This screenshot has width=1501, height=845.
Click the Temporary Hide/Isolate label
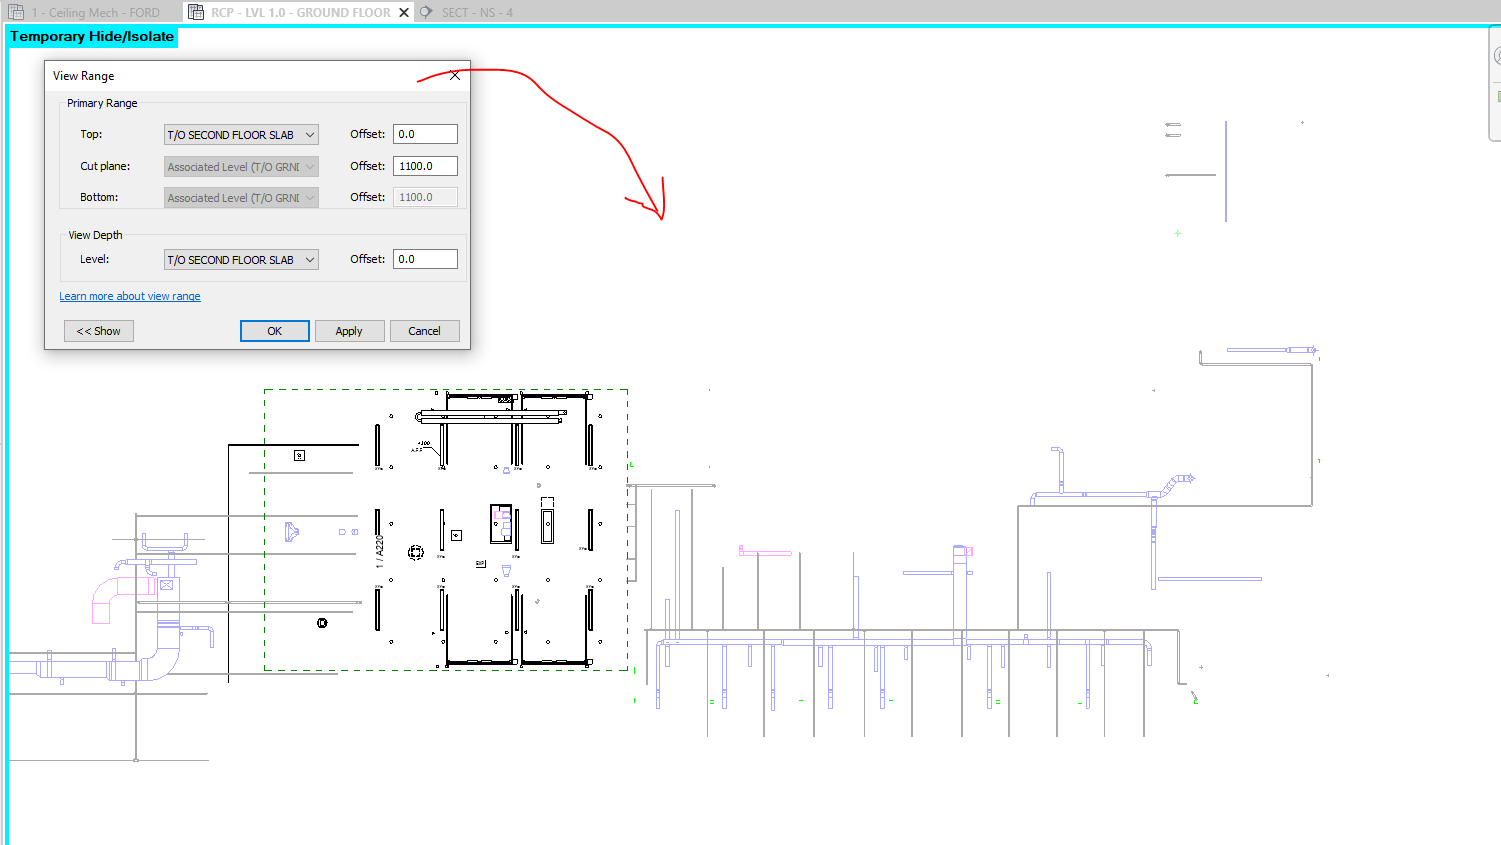coord(92,37)
